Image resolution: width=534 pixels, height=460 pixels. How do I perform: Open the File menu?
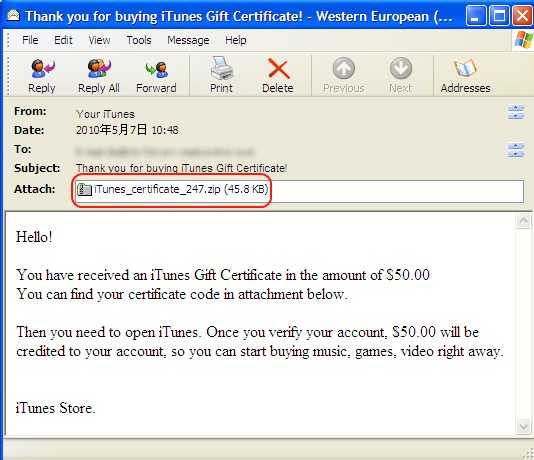click(x=30, y=40)
